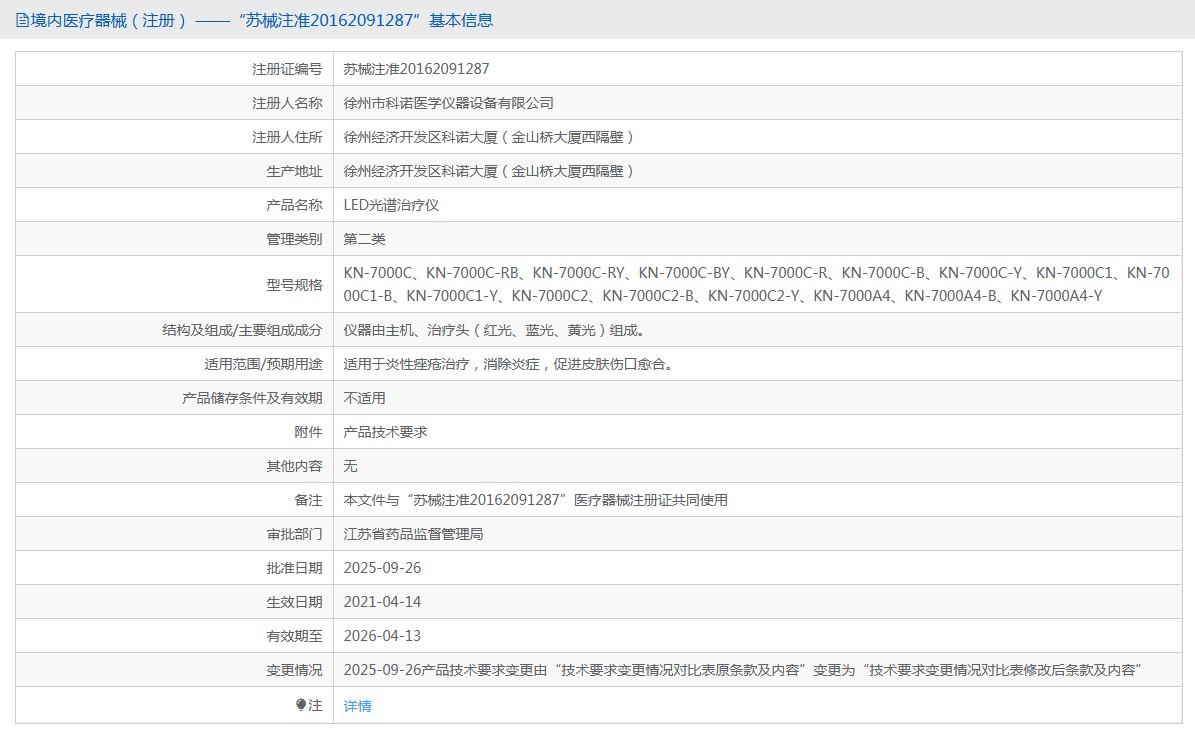Screen dimensions: 1195x732
Task: Select the value 不适用
Action: 364,398
